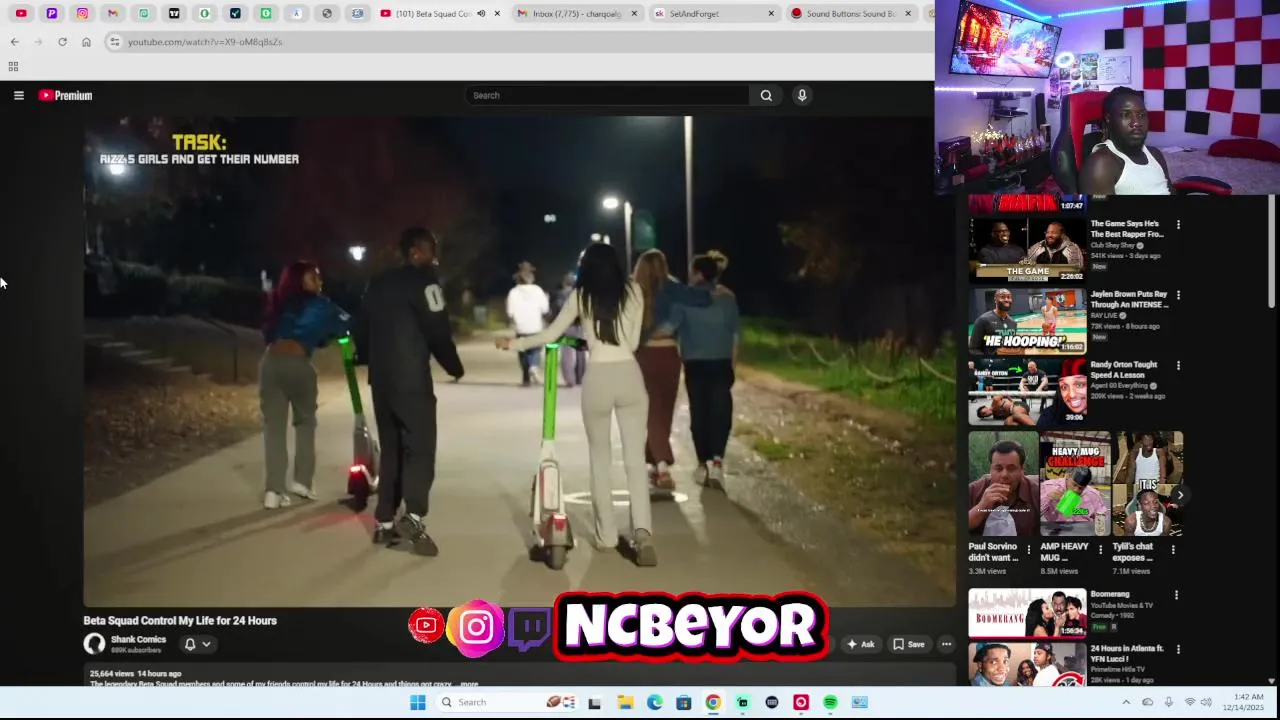Open Wi-Fi network icon in system tray
The image size is (1280, 720).
pos(1190,702)
